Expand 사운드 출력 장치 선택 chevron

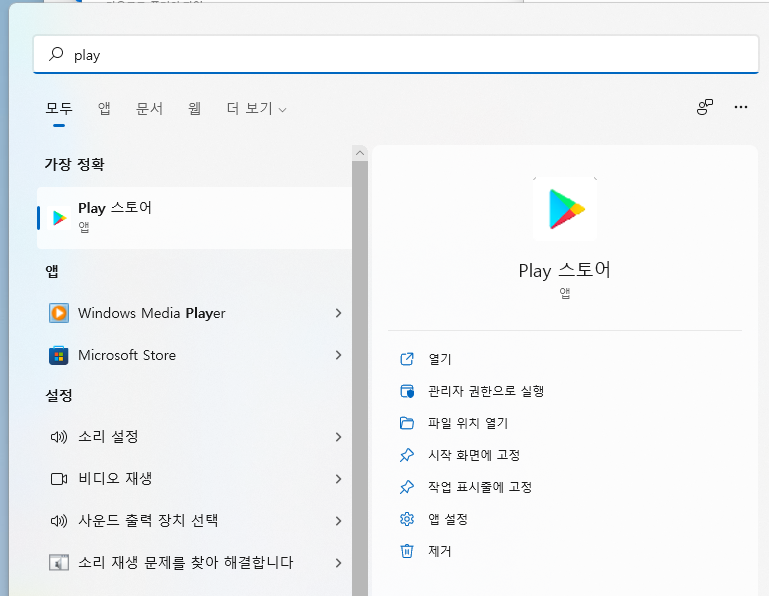pyautogui.click(x=338, y=520)
